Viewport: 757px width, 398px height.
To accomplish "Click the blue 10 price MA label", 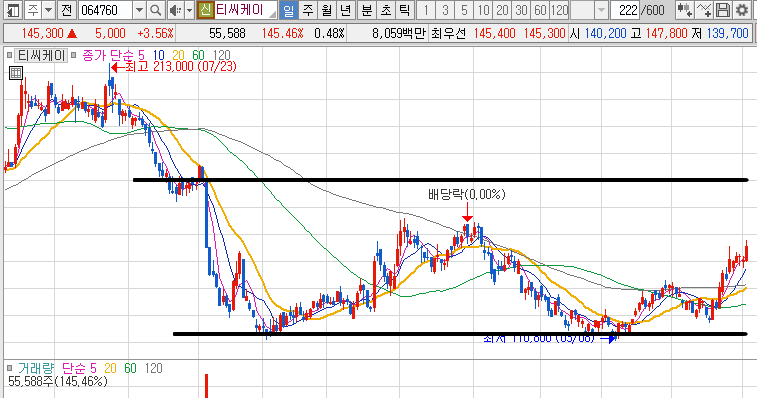I will tap(159, 55).
